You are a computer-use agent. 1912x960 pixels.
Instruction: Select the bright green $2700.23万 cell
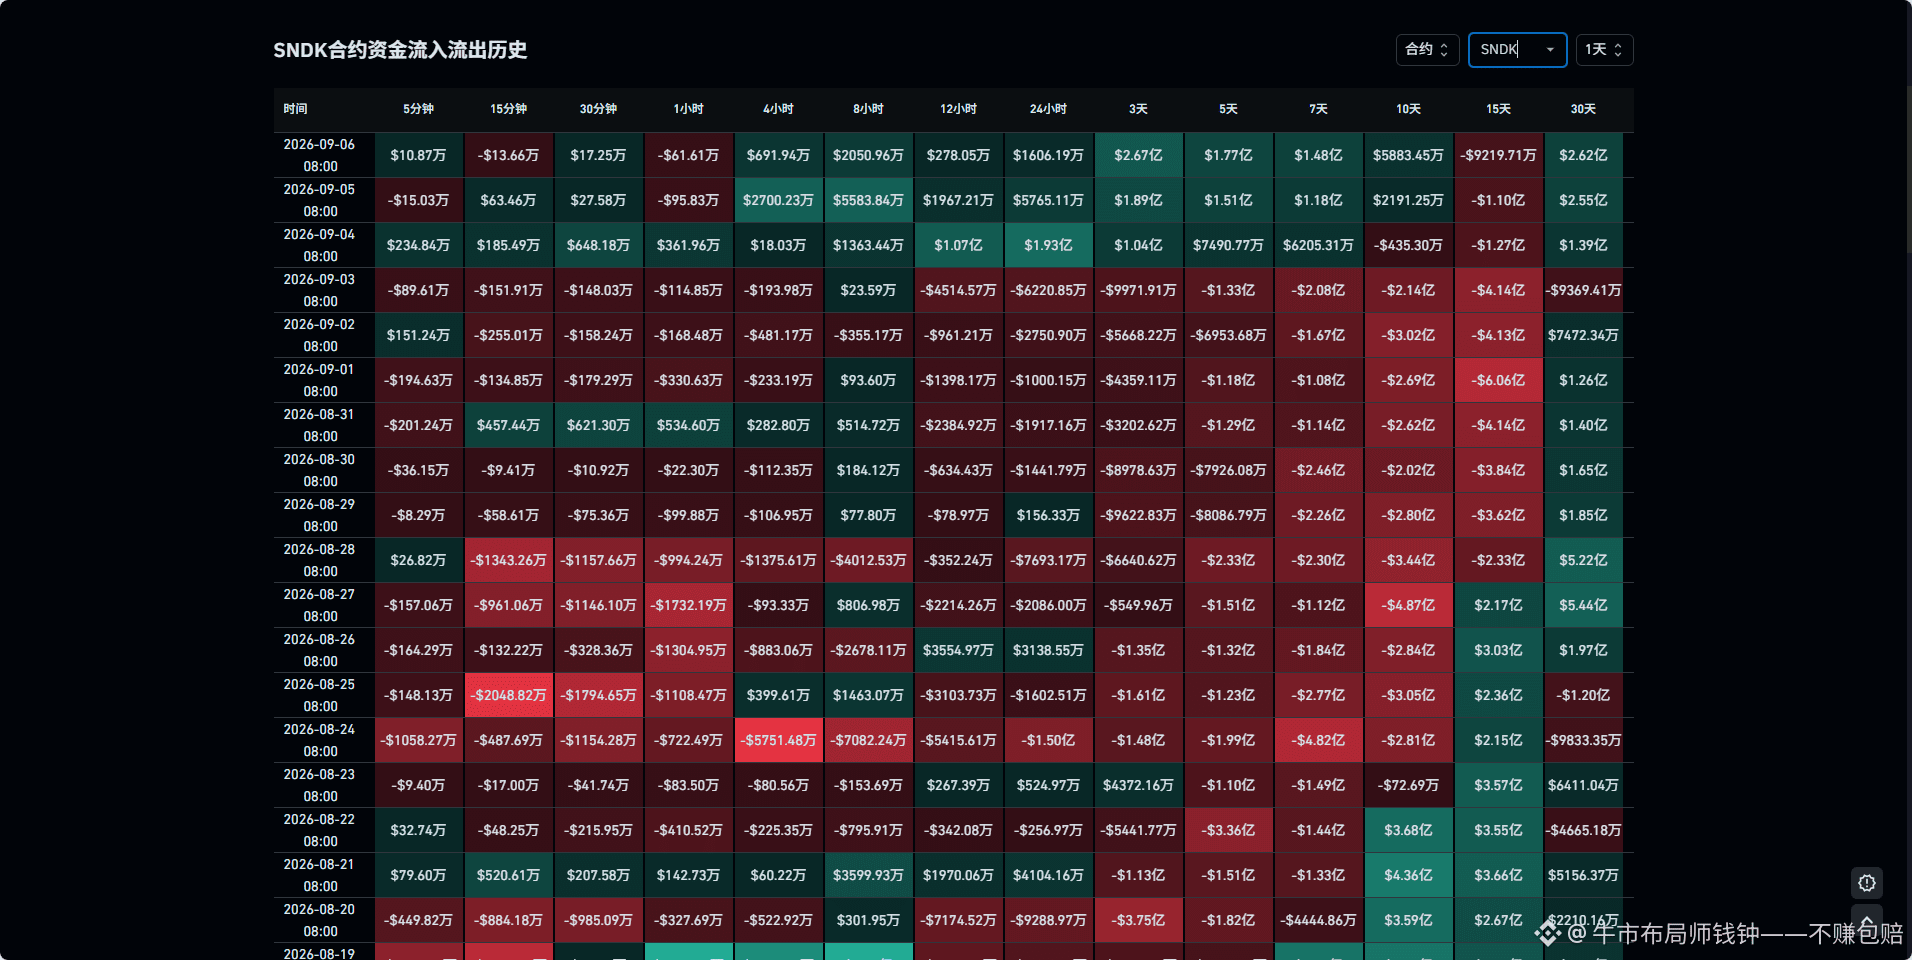[x=779, y=200]
